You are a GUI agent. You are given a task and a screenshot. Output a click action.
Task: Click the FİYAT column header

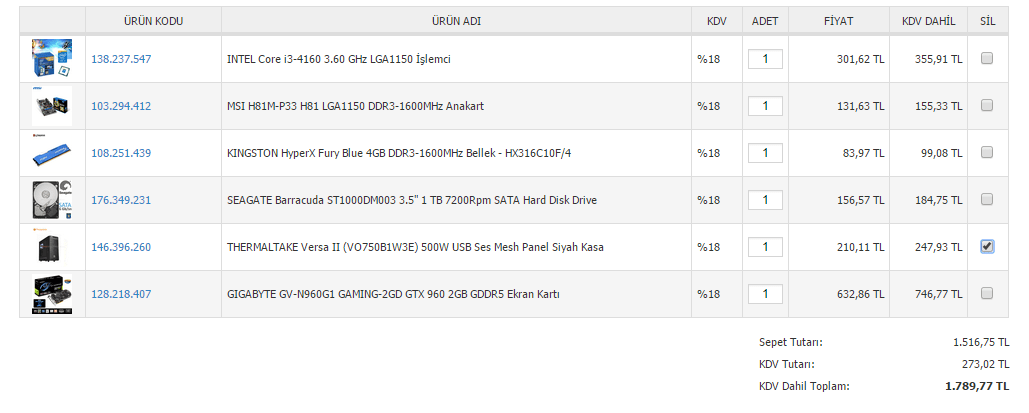pyautogui.click(x=838, y=21)
